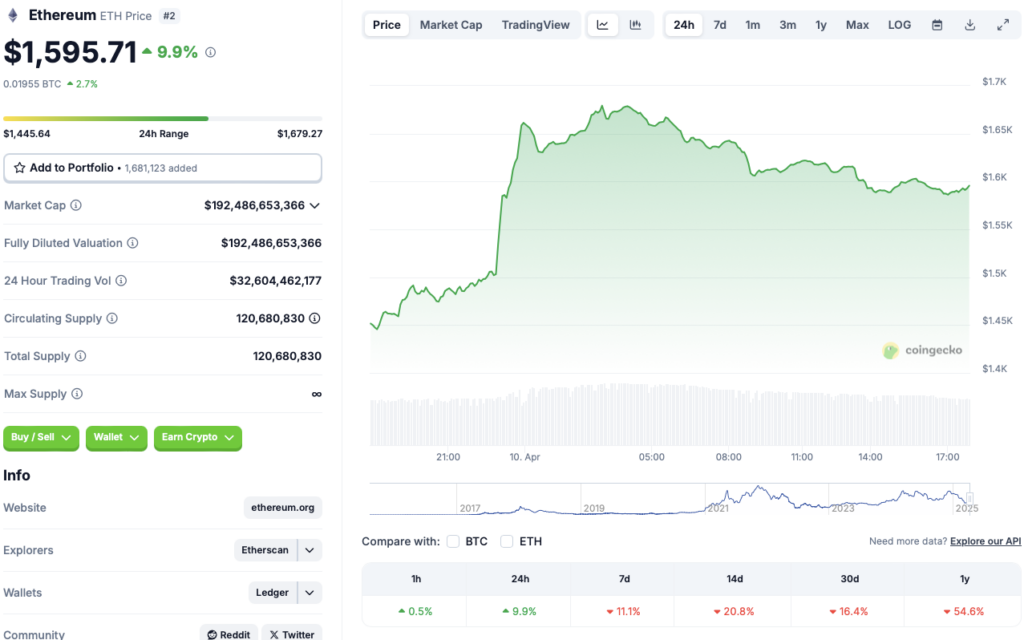The image size is (1024, 640).
Task: Open ethereum.org website link
Action: [x=283, y=507]
